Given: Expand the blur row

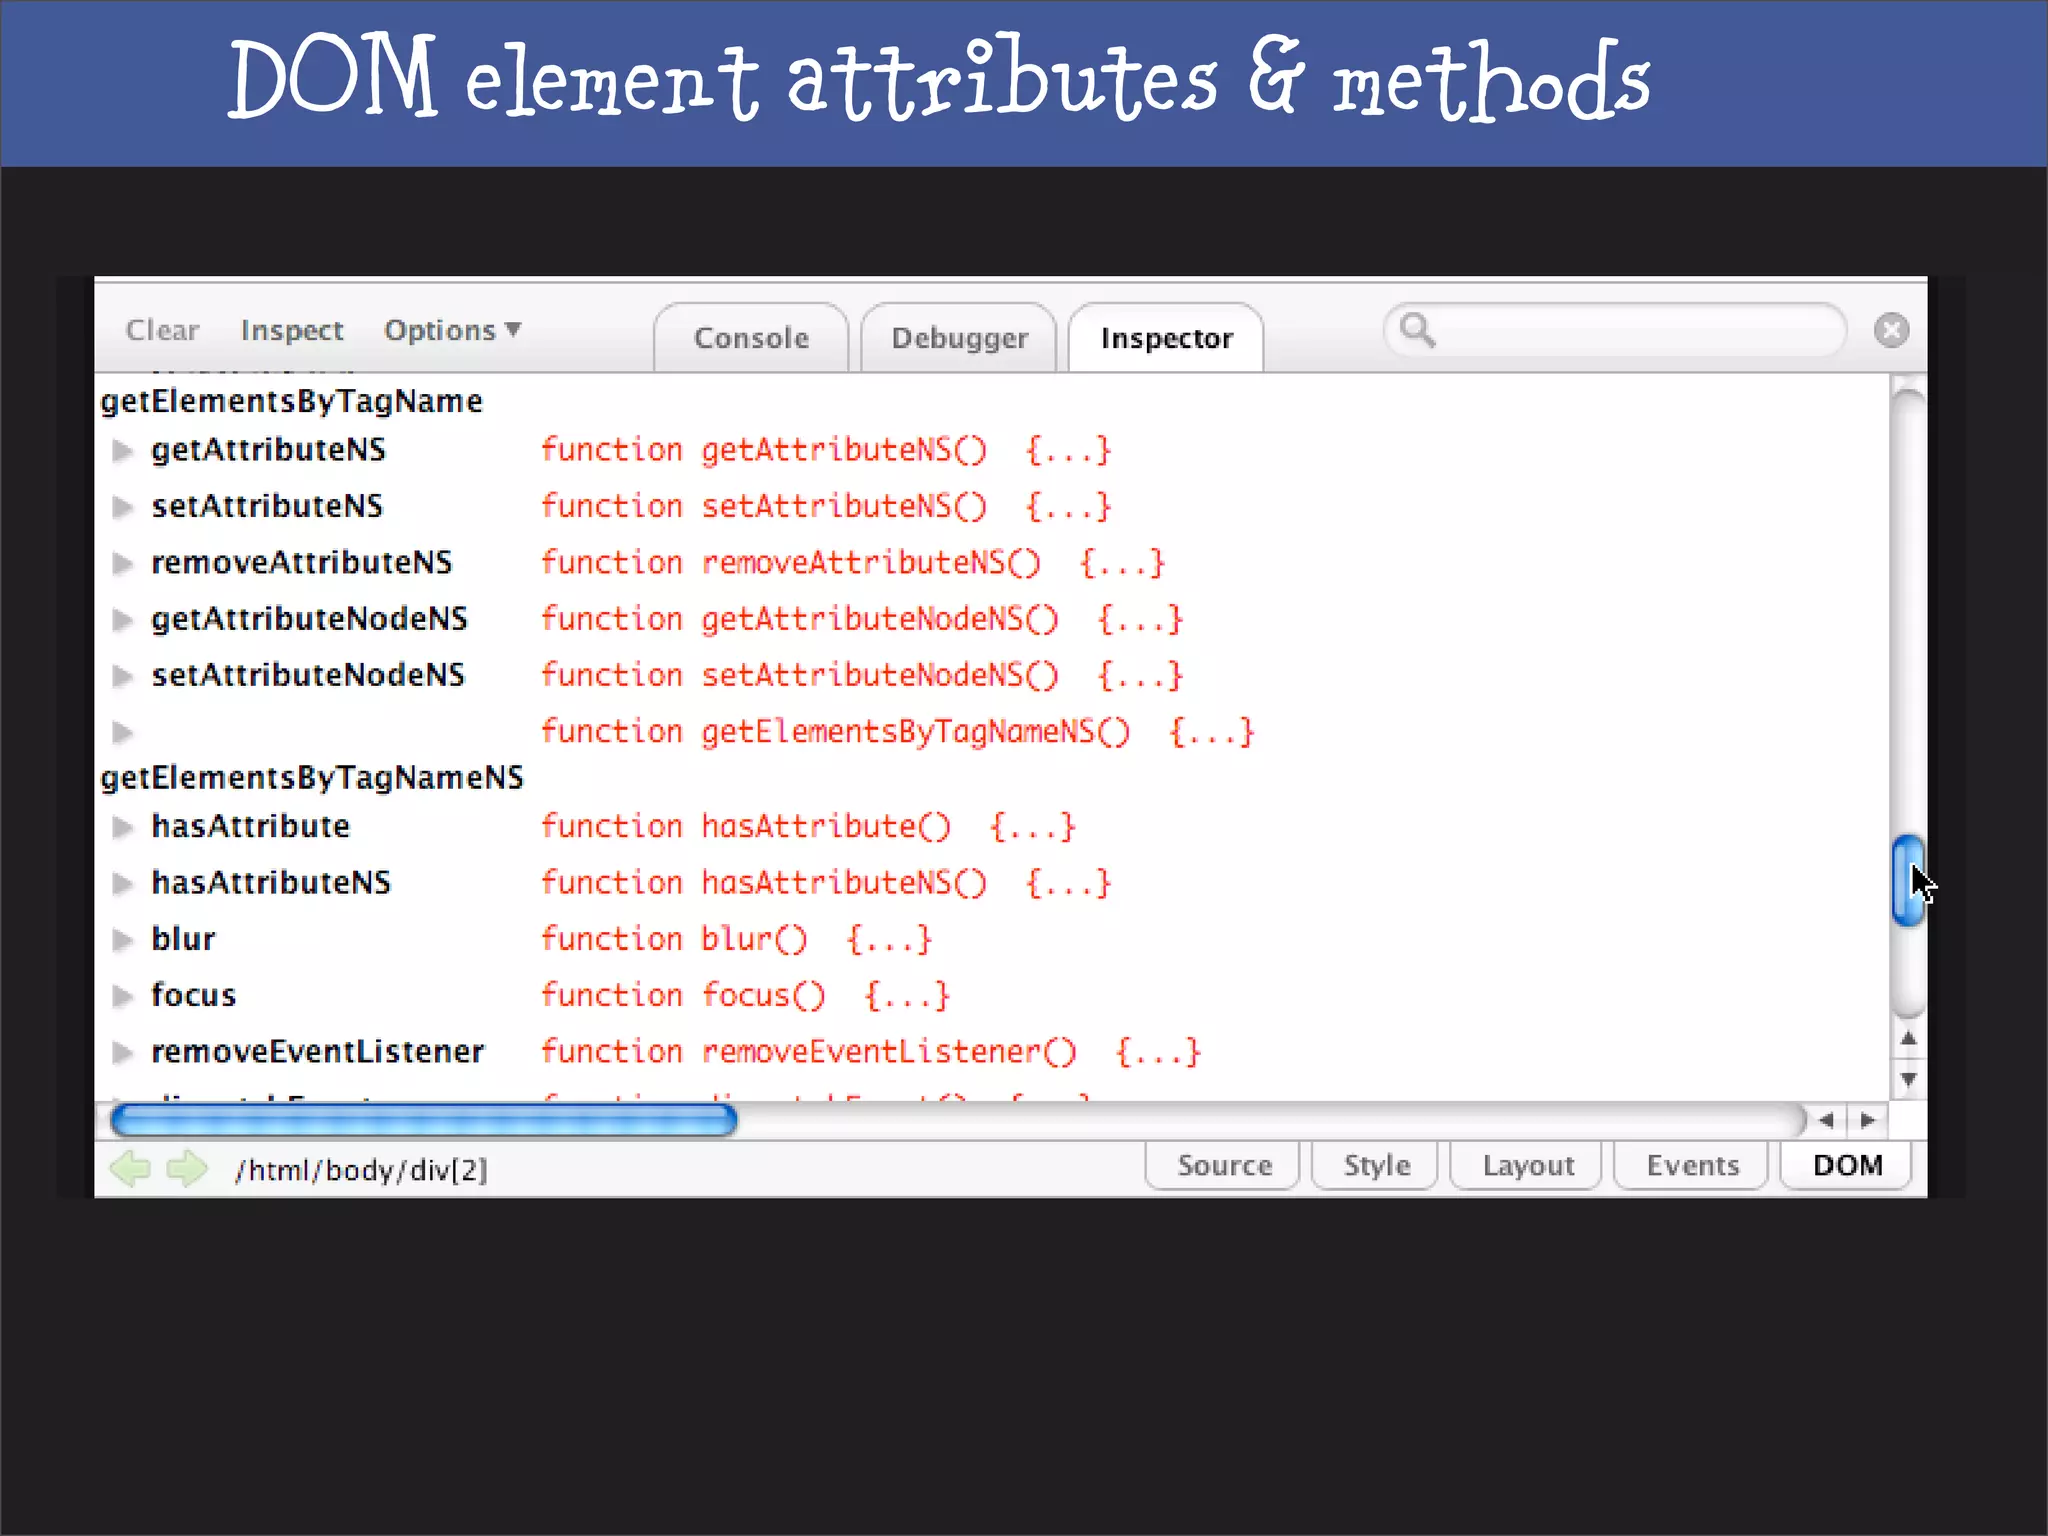Looking at the screenshot, I should point(122,939).
